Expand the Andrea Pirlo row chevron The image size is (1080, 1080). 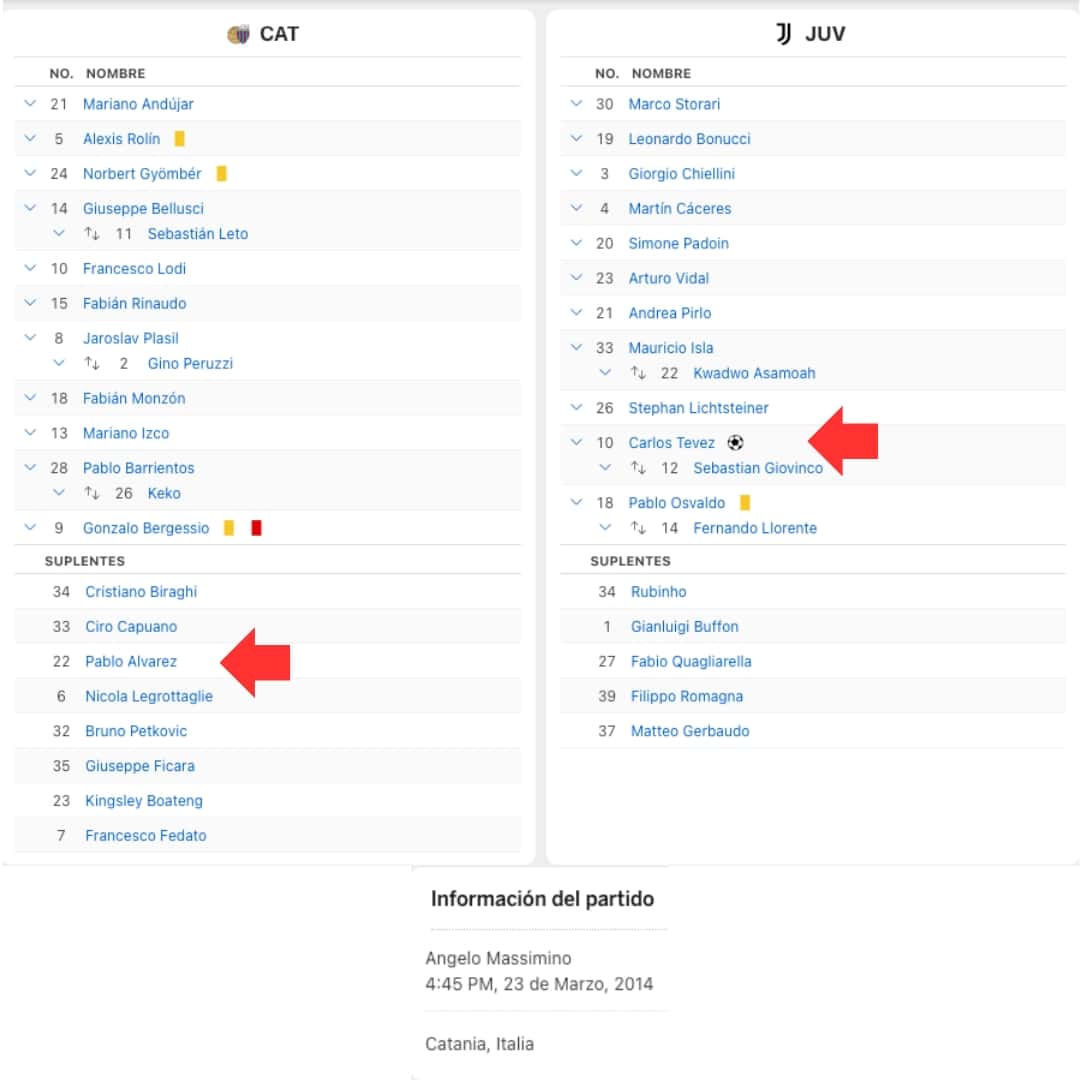tap(576, 313)
